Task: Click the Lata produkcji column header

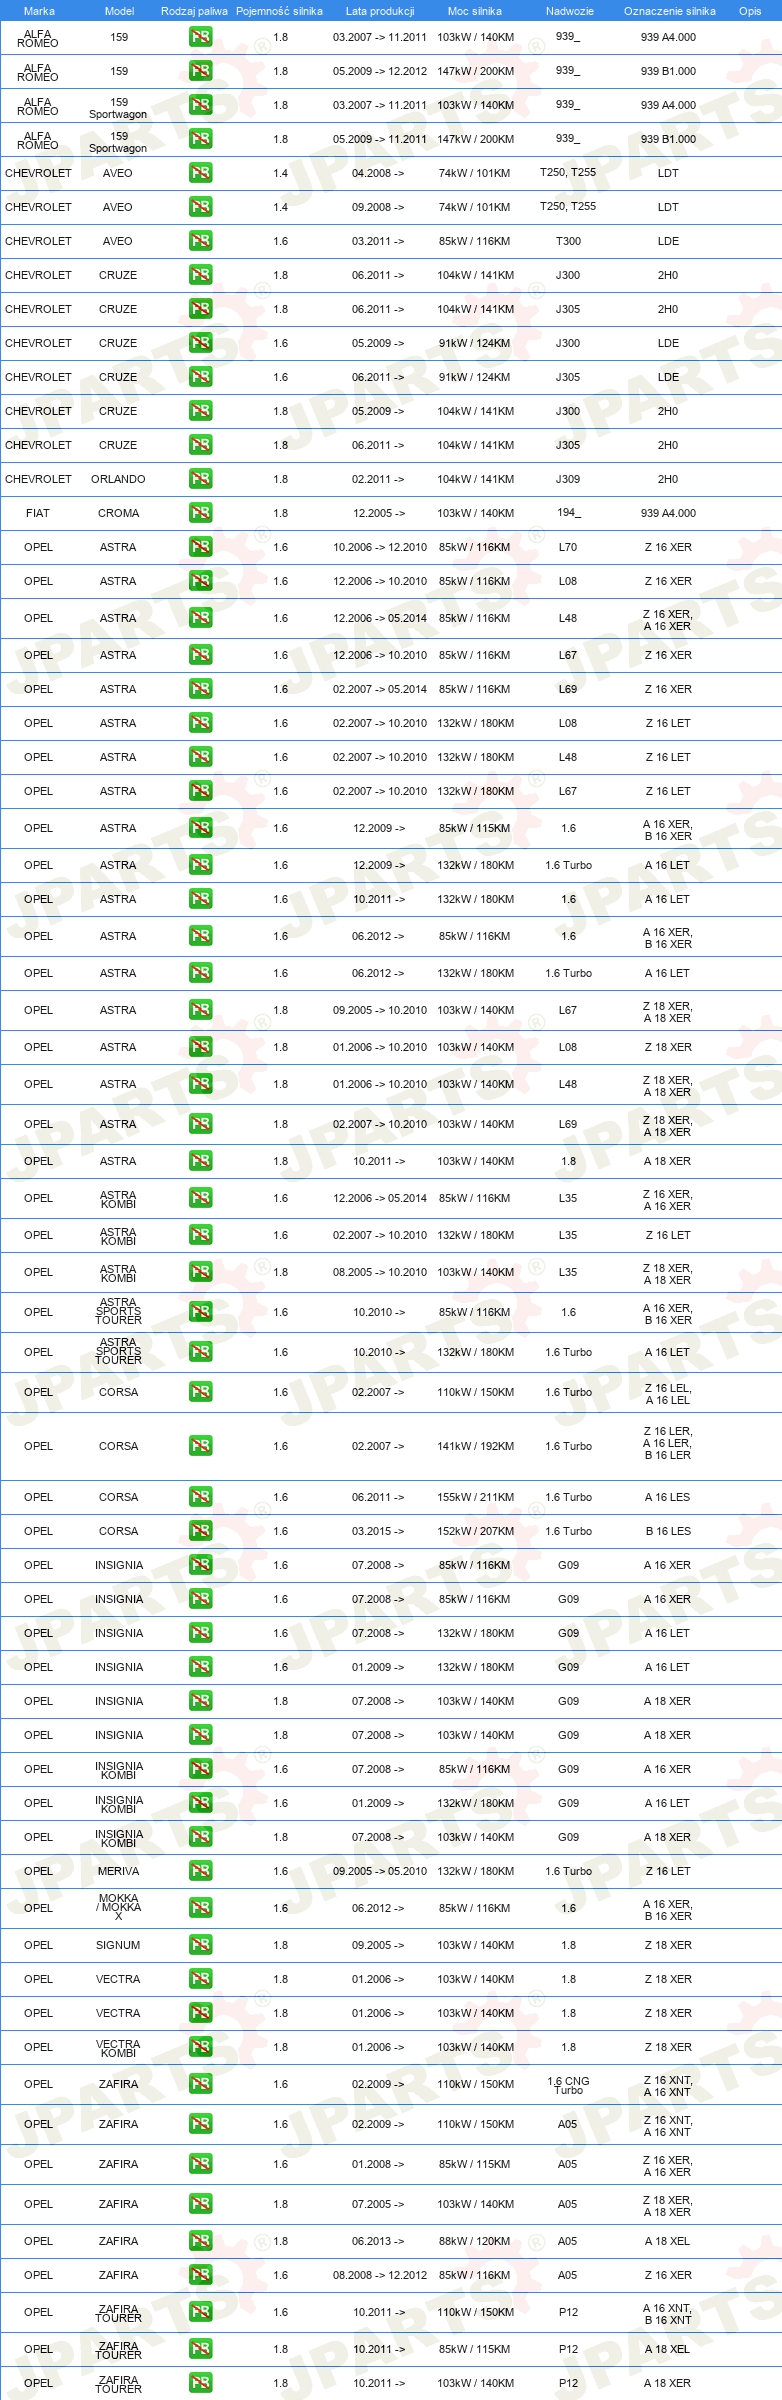Action: pos(380,11)
